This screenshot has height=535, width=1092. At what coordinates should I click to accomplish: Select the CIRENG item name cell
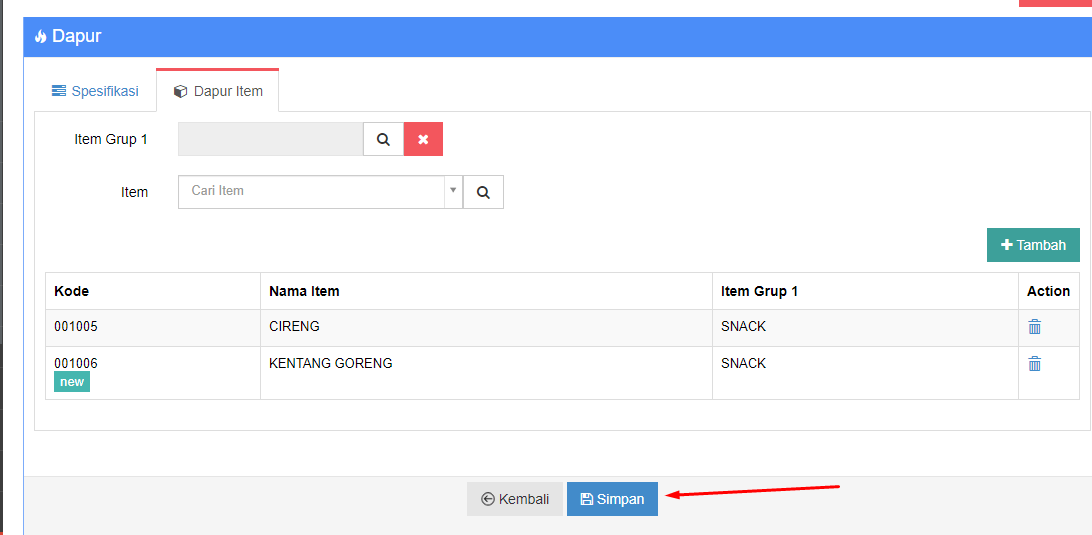point(487,328)
